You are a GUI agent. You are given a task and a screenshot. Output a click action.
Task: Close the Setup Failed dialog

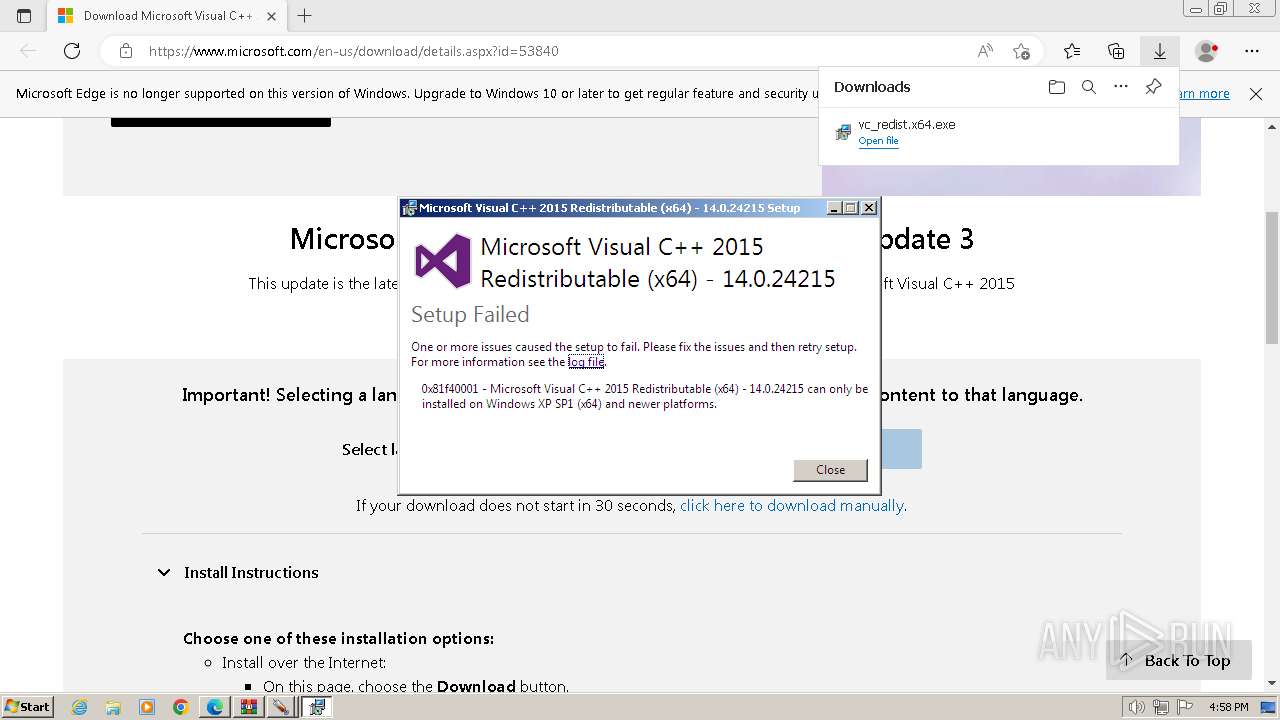(x=830, y=470)
